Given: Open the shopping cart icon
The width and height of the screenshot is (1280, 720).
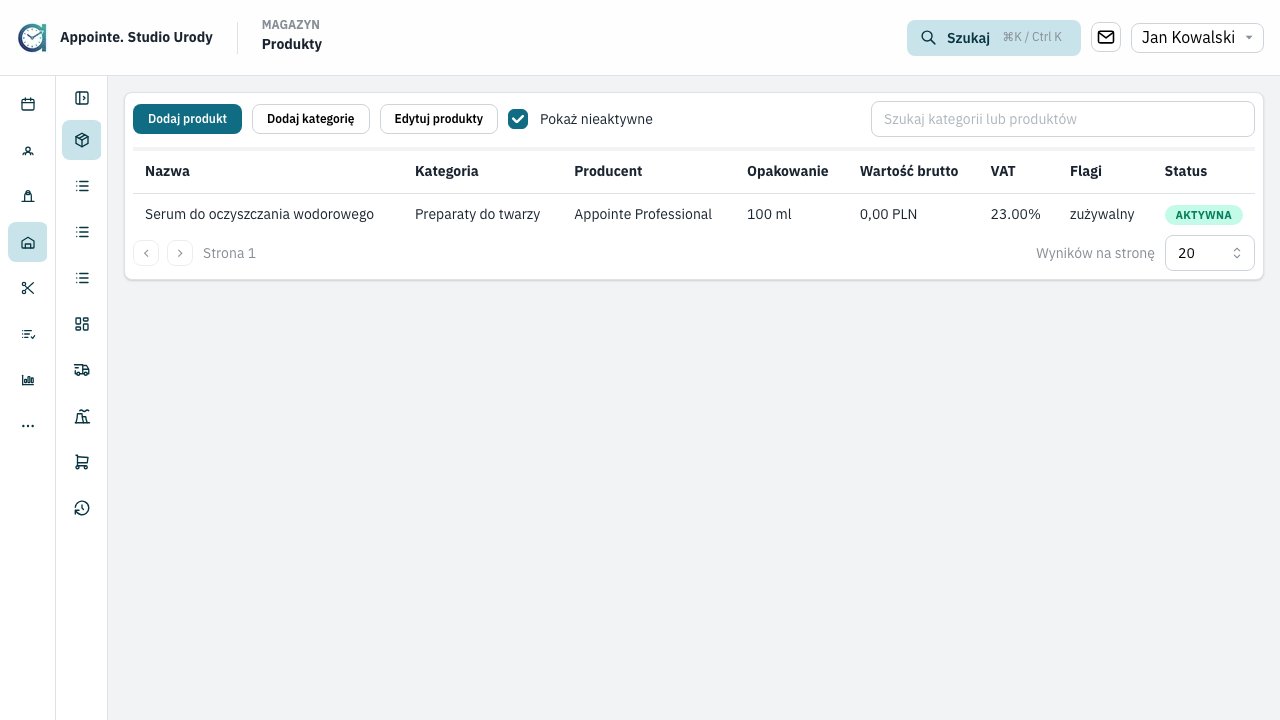Looking at the screenshot, I should [x=82, y=462].
